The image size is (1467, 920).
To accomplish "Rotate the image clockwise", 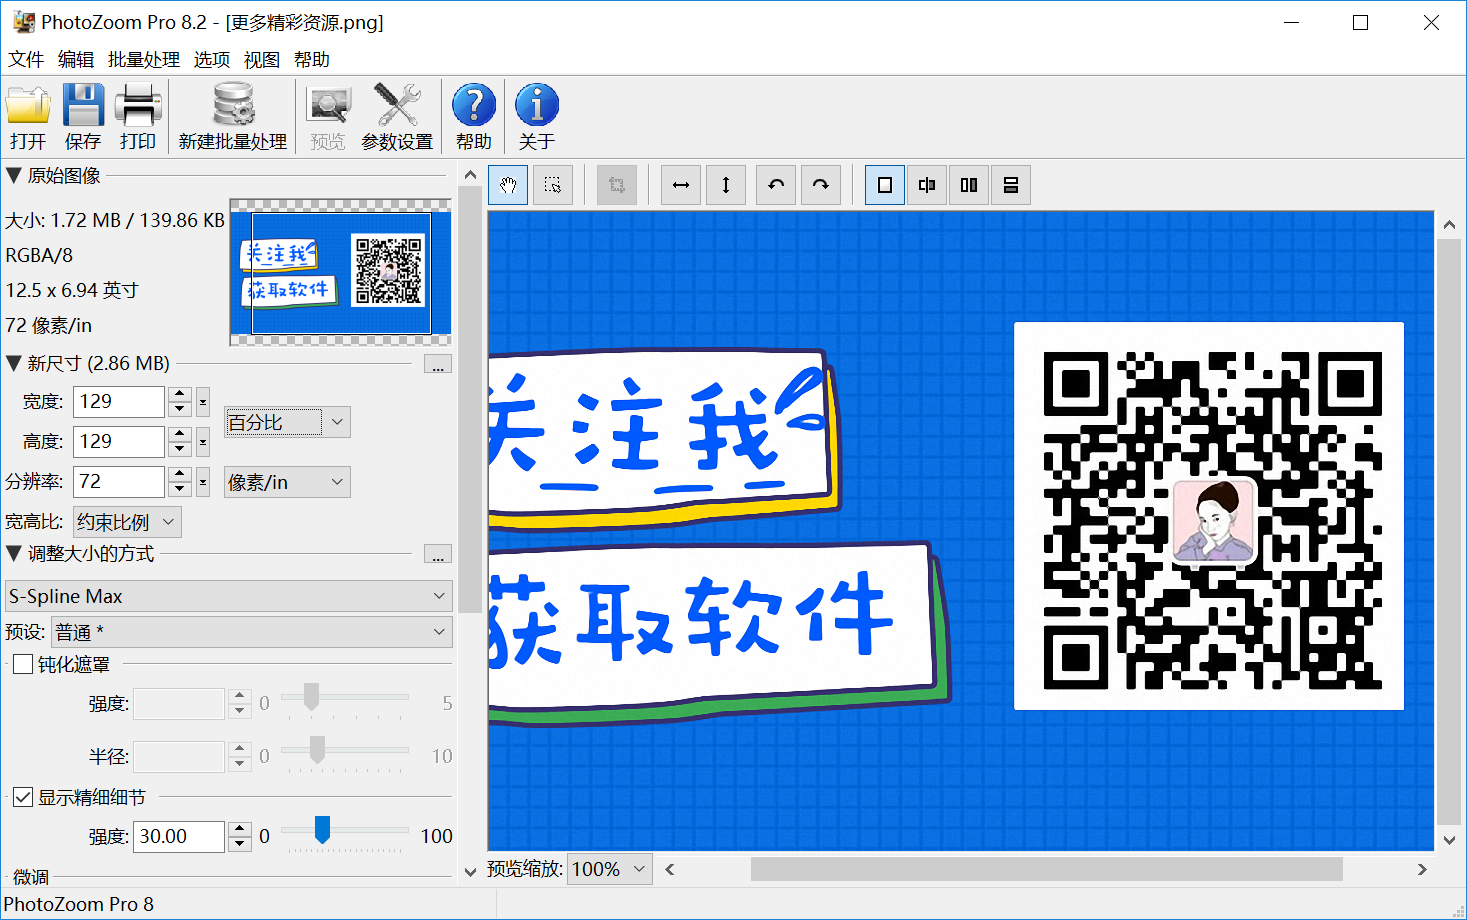I will pos(820,185).
